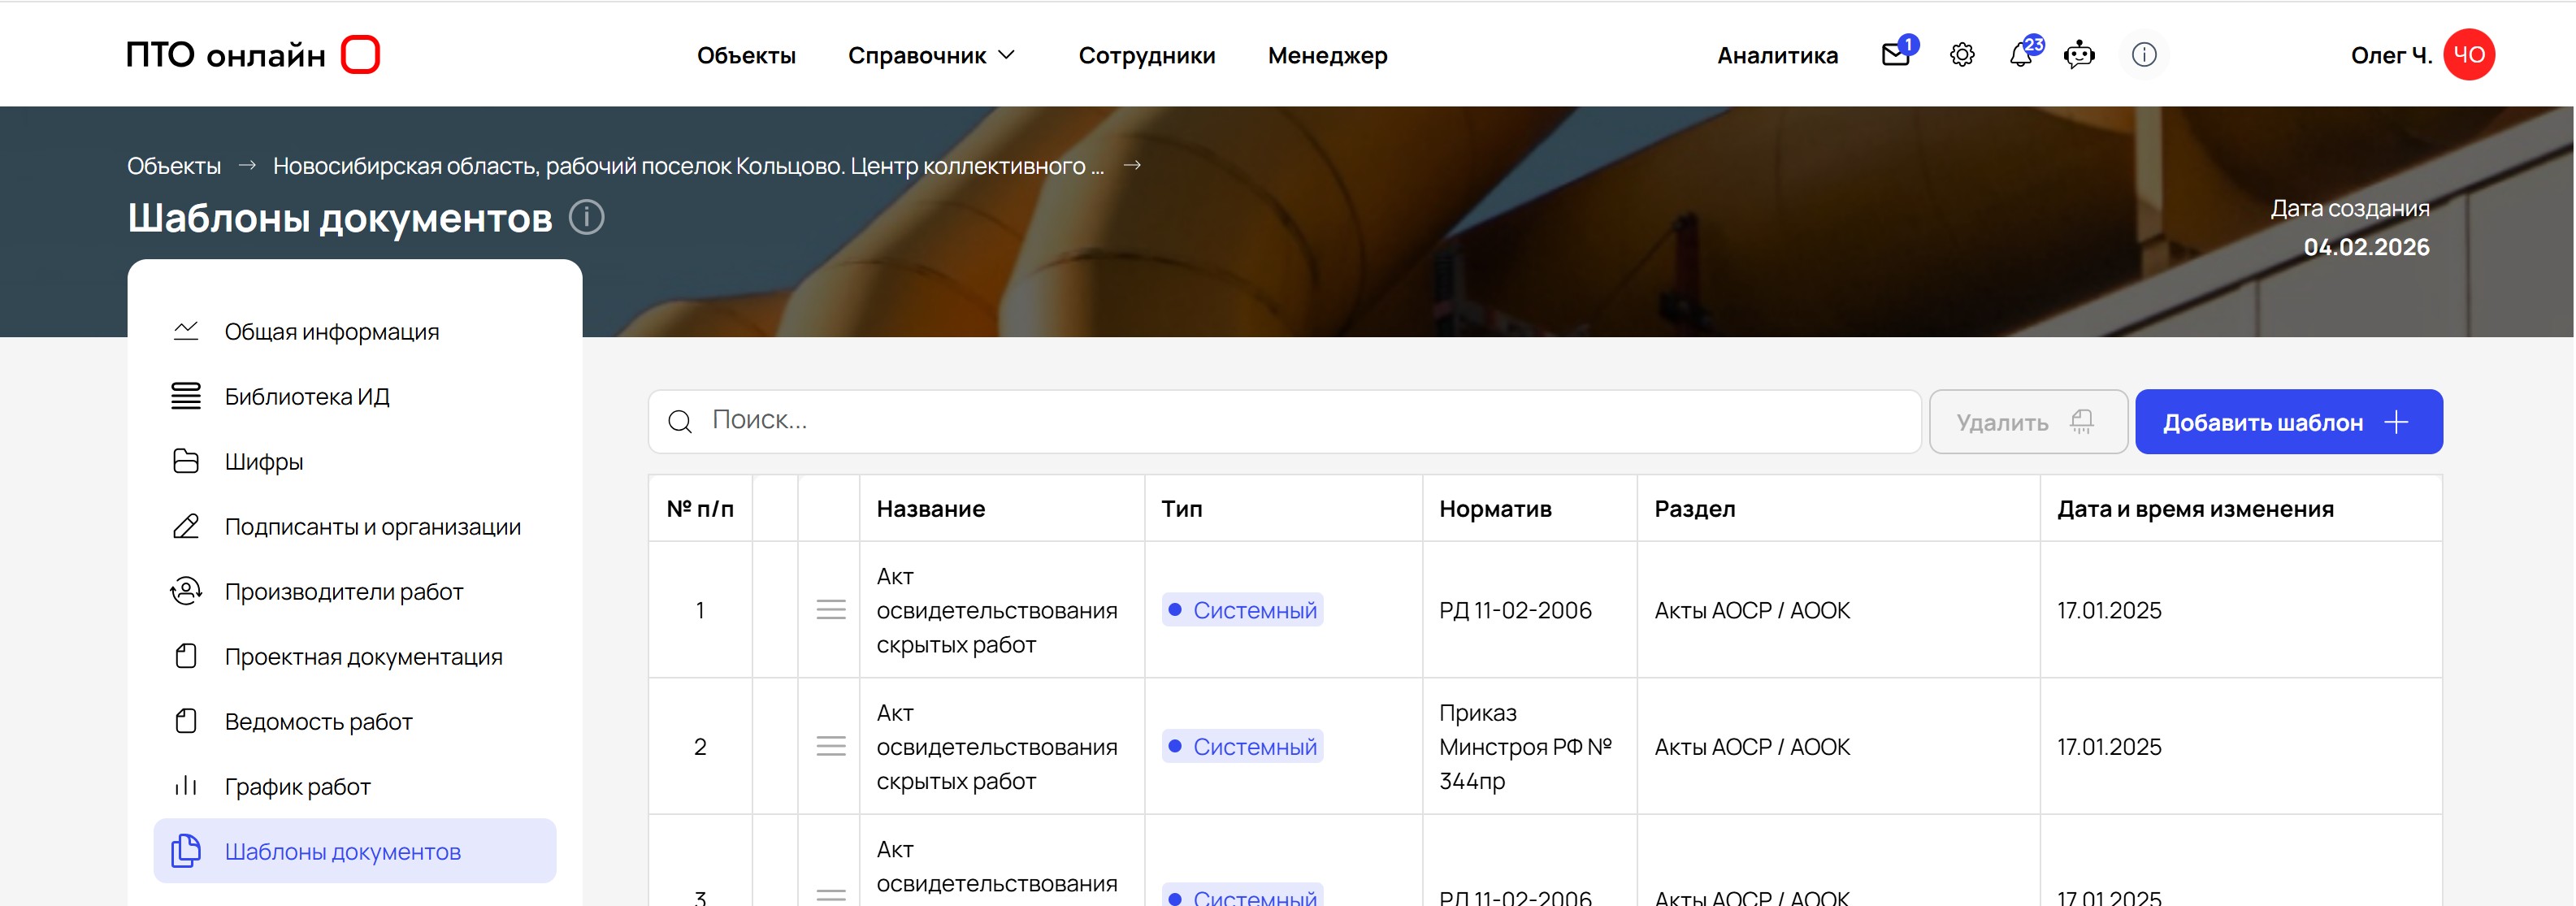Screen dimensions: 2576x906
Task: Click Приказ Минстроя РФ № 344пр cell
Action: tap(1525, 746)
